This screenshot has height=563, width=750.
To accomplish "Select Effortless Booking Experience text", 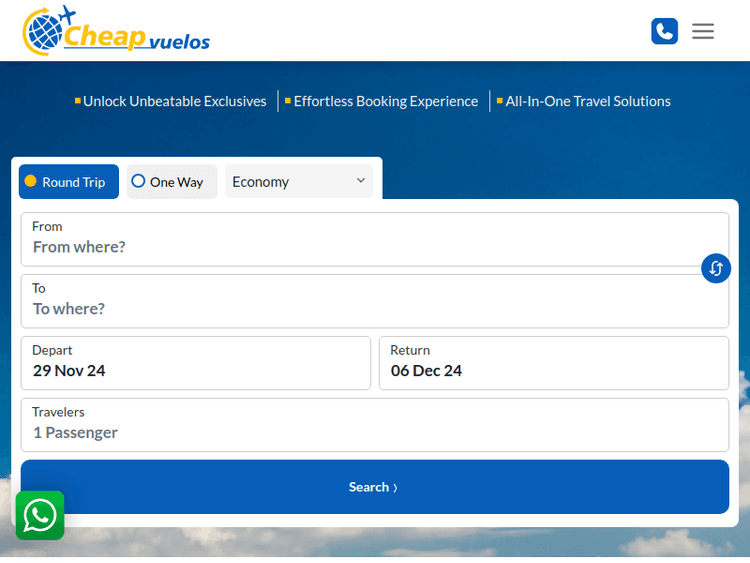I will 385,101.
